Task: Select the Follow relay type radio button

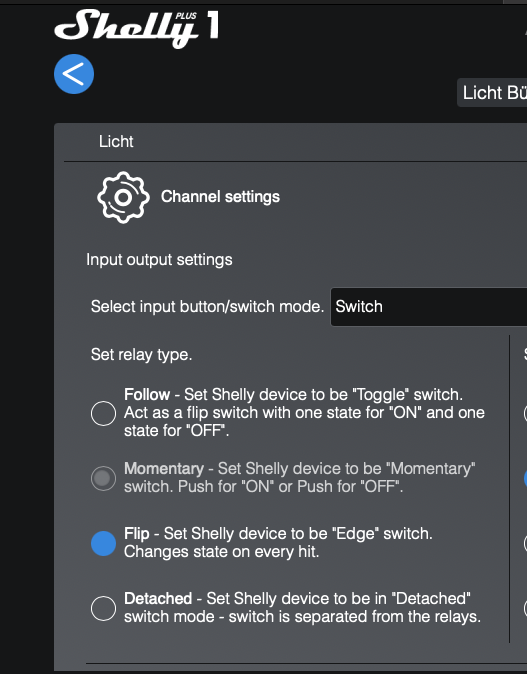Action: pos(103,413)
